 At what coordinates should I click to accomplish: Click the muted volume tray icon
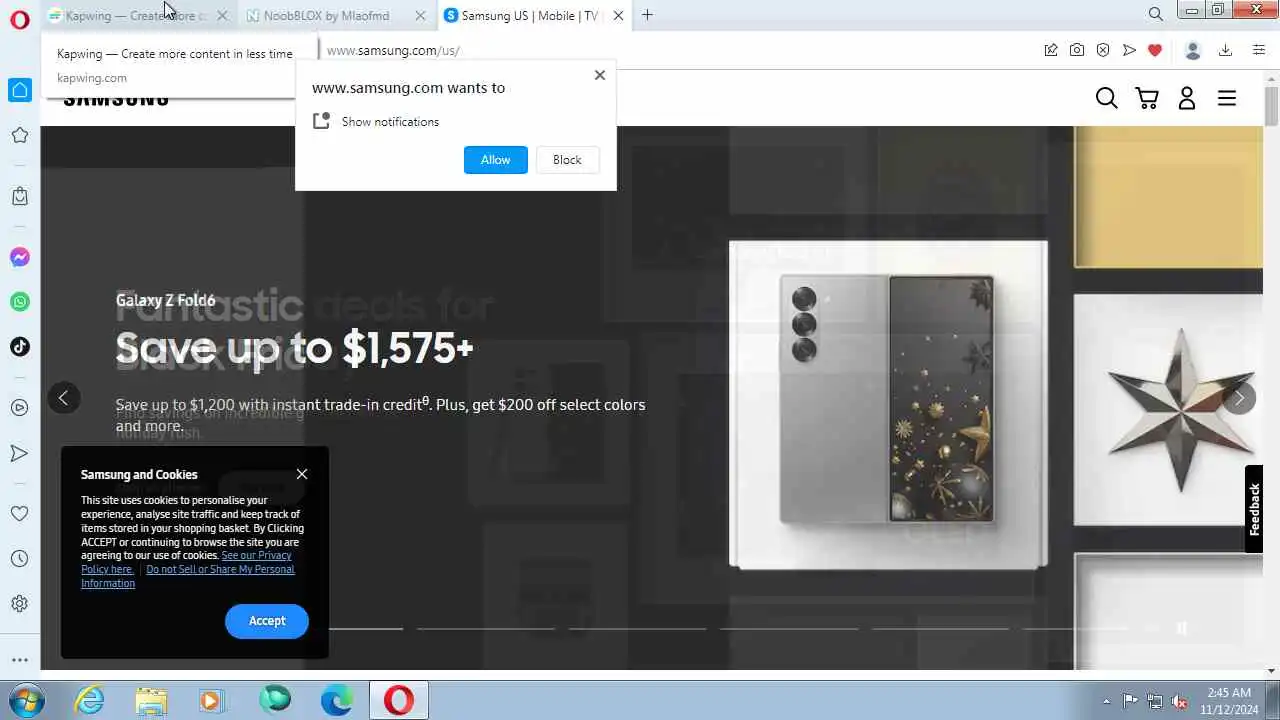(1180, 701)
